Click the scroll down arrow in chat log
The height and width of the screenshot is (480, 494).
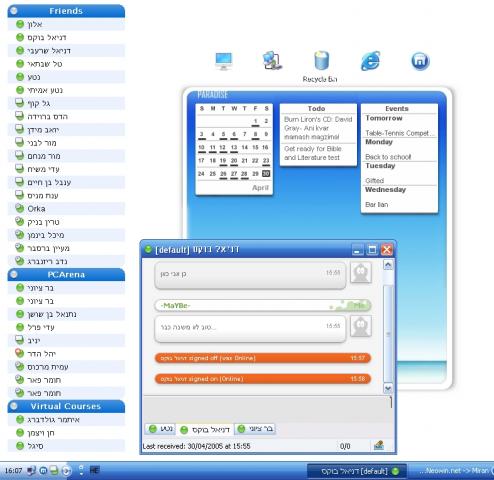pyautogui.click(x=388, y=388)
